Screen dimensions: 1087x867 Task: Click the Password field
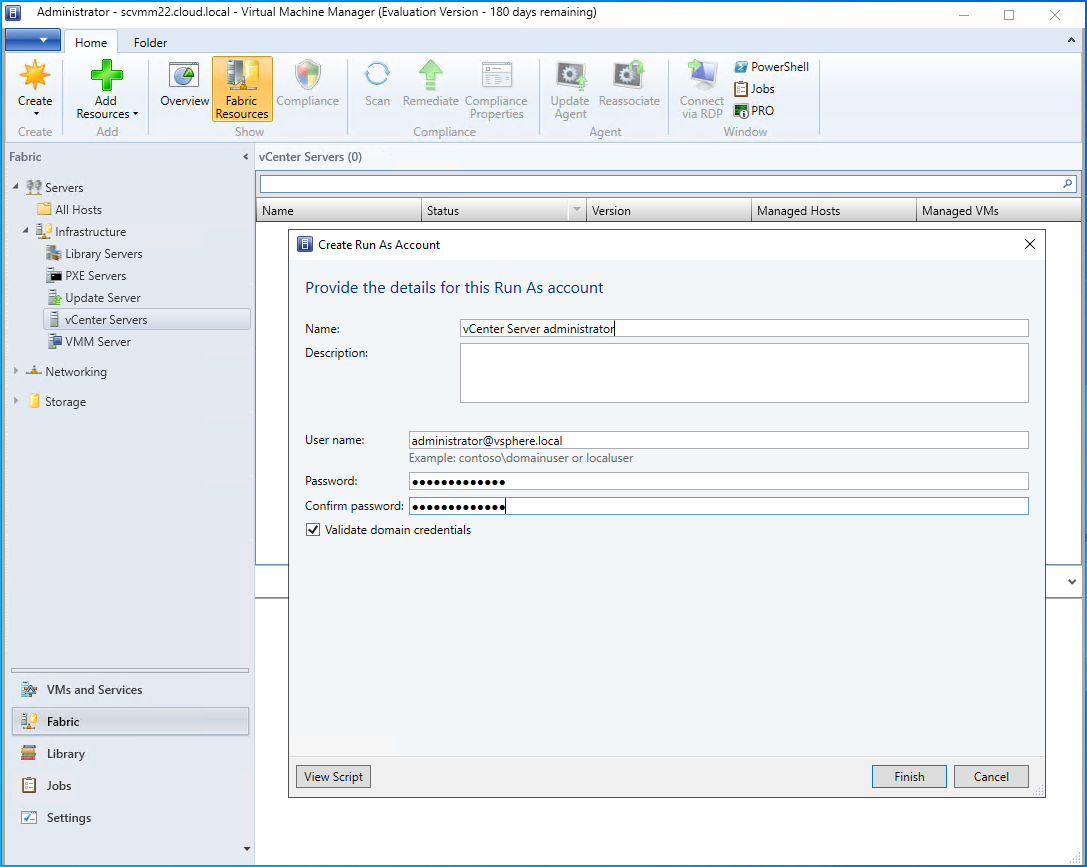(718, 481)
